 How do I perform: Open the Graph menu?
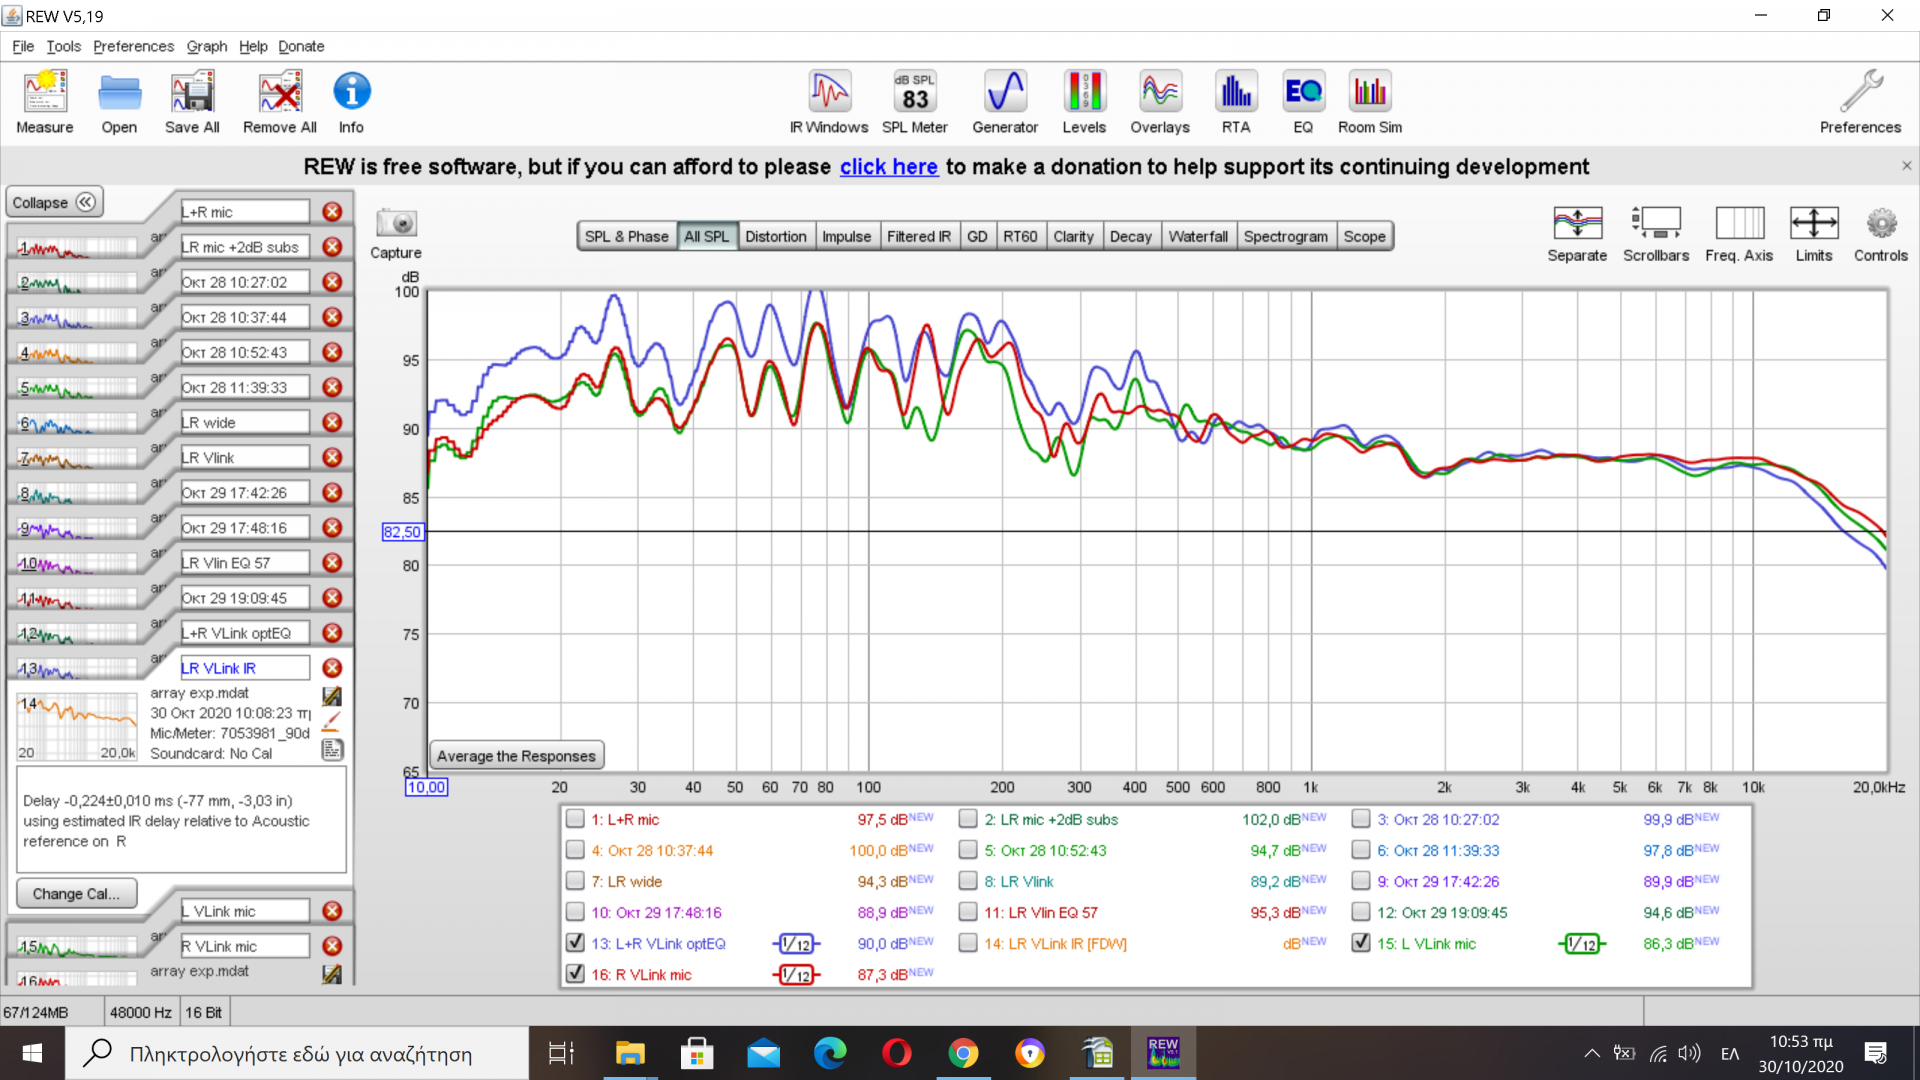point(206,46)
